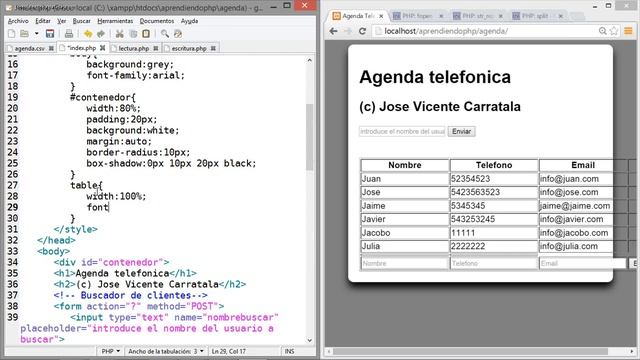This screenshot has width=640, height=360.
Task: Open the Chrome menu hamburger icon
Action: pos(628,31)
